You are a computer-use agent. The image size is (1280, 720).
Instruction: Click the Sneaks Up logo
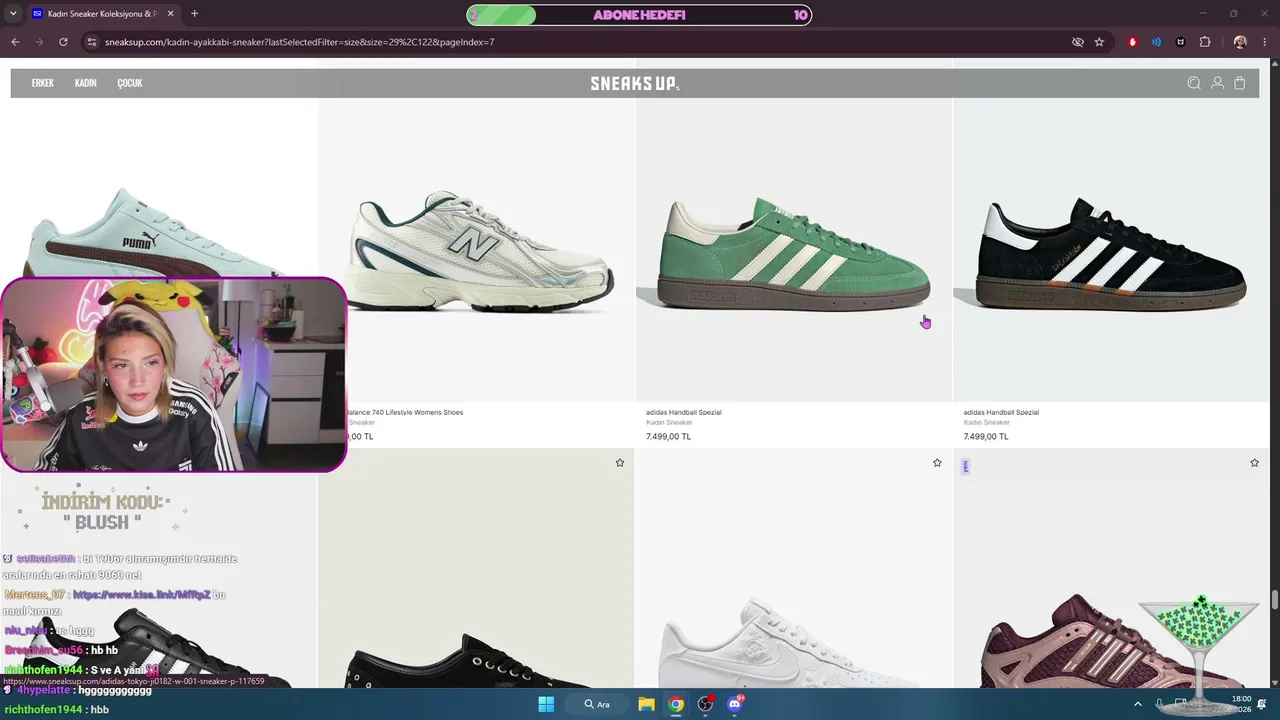point(634,84)
